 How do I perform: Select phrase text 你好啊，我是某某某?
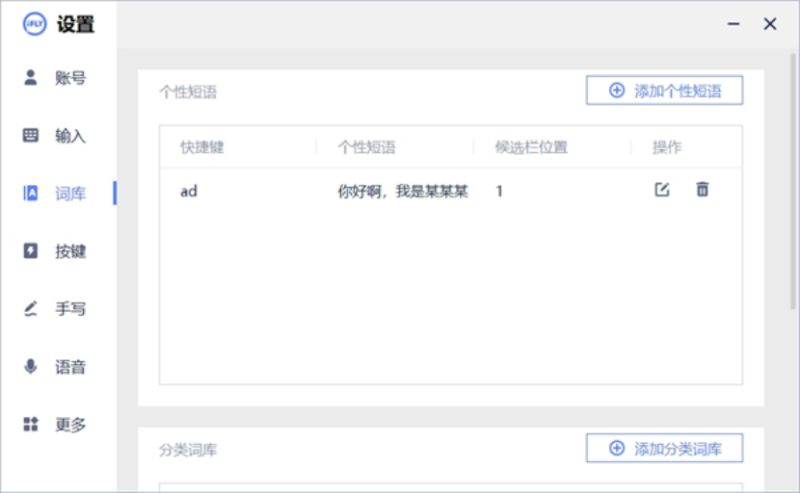coord(403,191)
